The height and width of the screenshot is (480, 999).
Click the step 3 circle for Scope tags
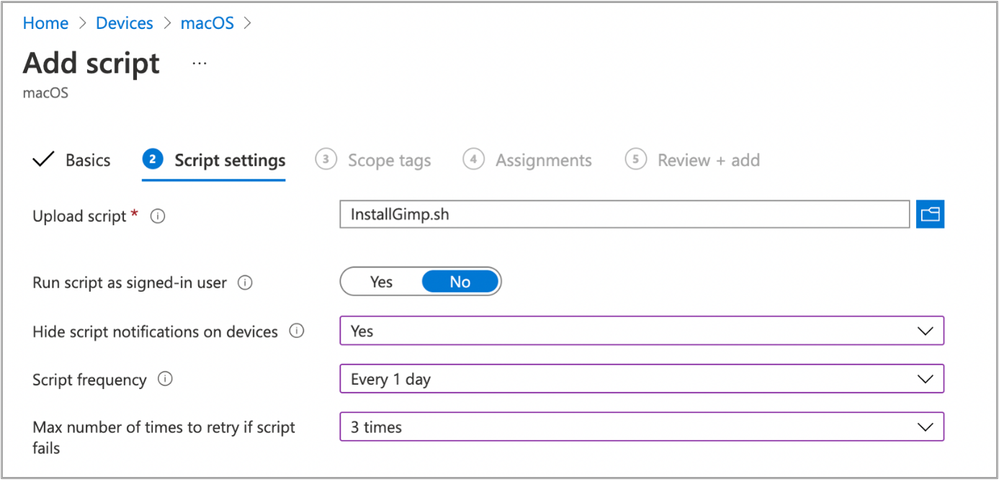325,160
